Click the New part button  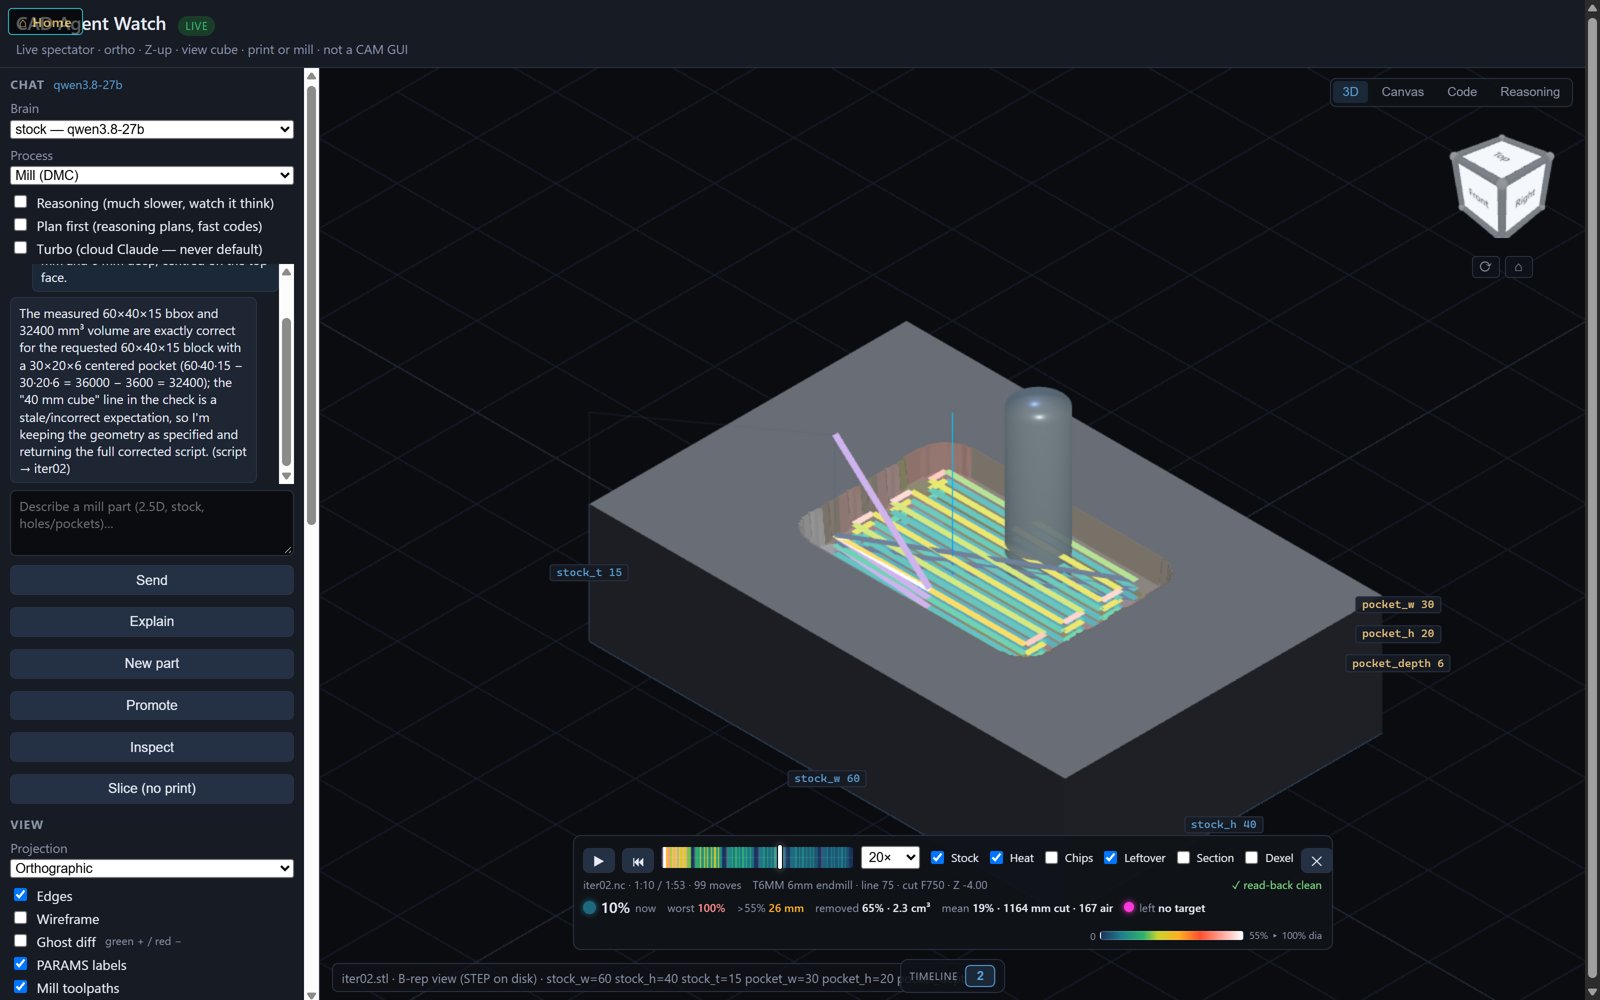(x=152, y=663)
